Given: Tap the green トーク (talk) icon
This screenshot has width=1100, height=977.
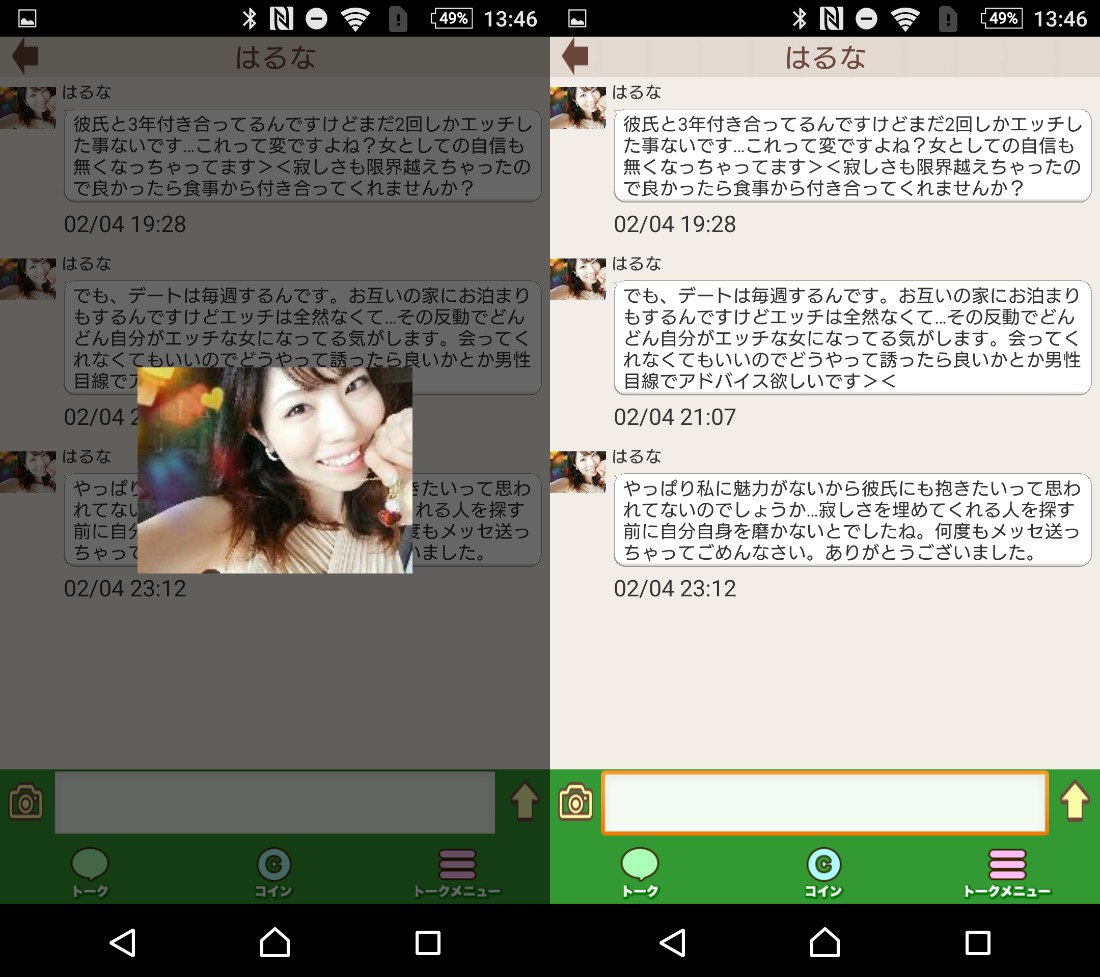Looking at the screenshot, I should 640,869.
